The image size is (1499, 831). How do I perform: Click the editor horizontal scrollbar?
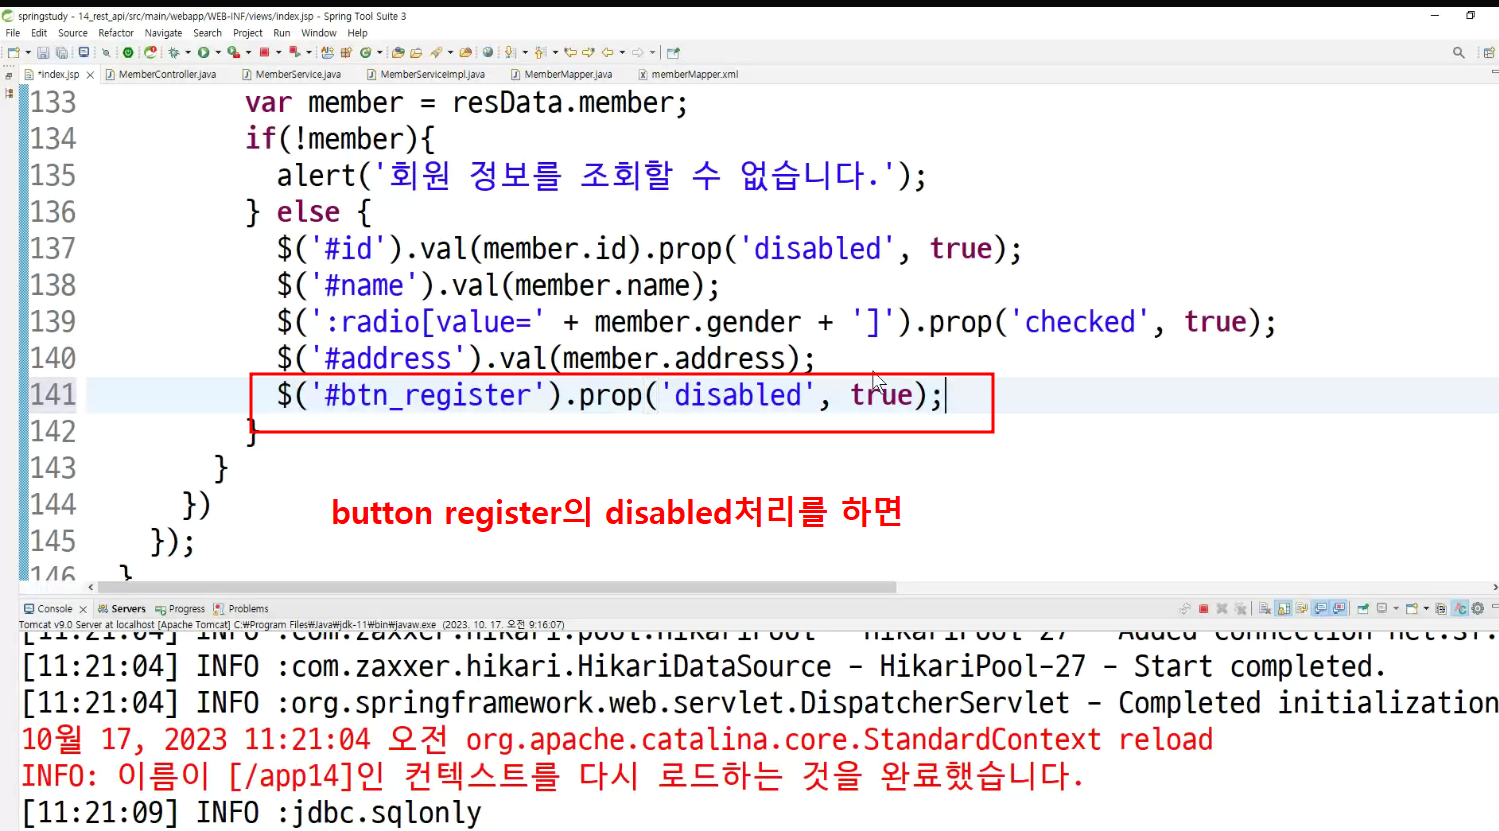[496, 588]
